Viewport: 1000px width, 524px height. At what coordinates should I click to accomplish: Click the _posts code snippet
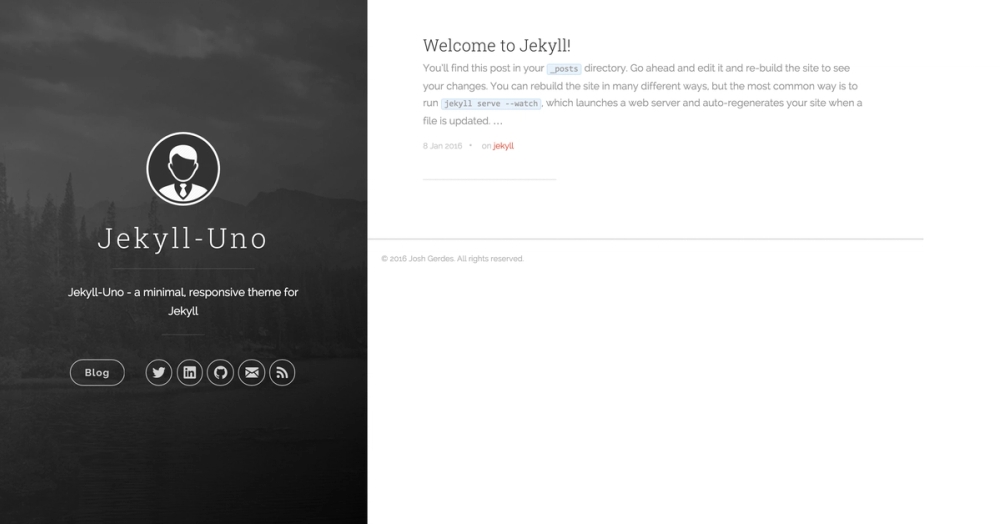coord(564,69)
